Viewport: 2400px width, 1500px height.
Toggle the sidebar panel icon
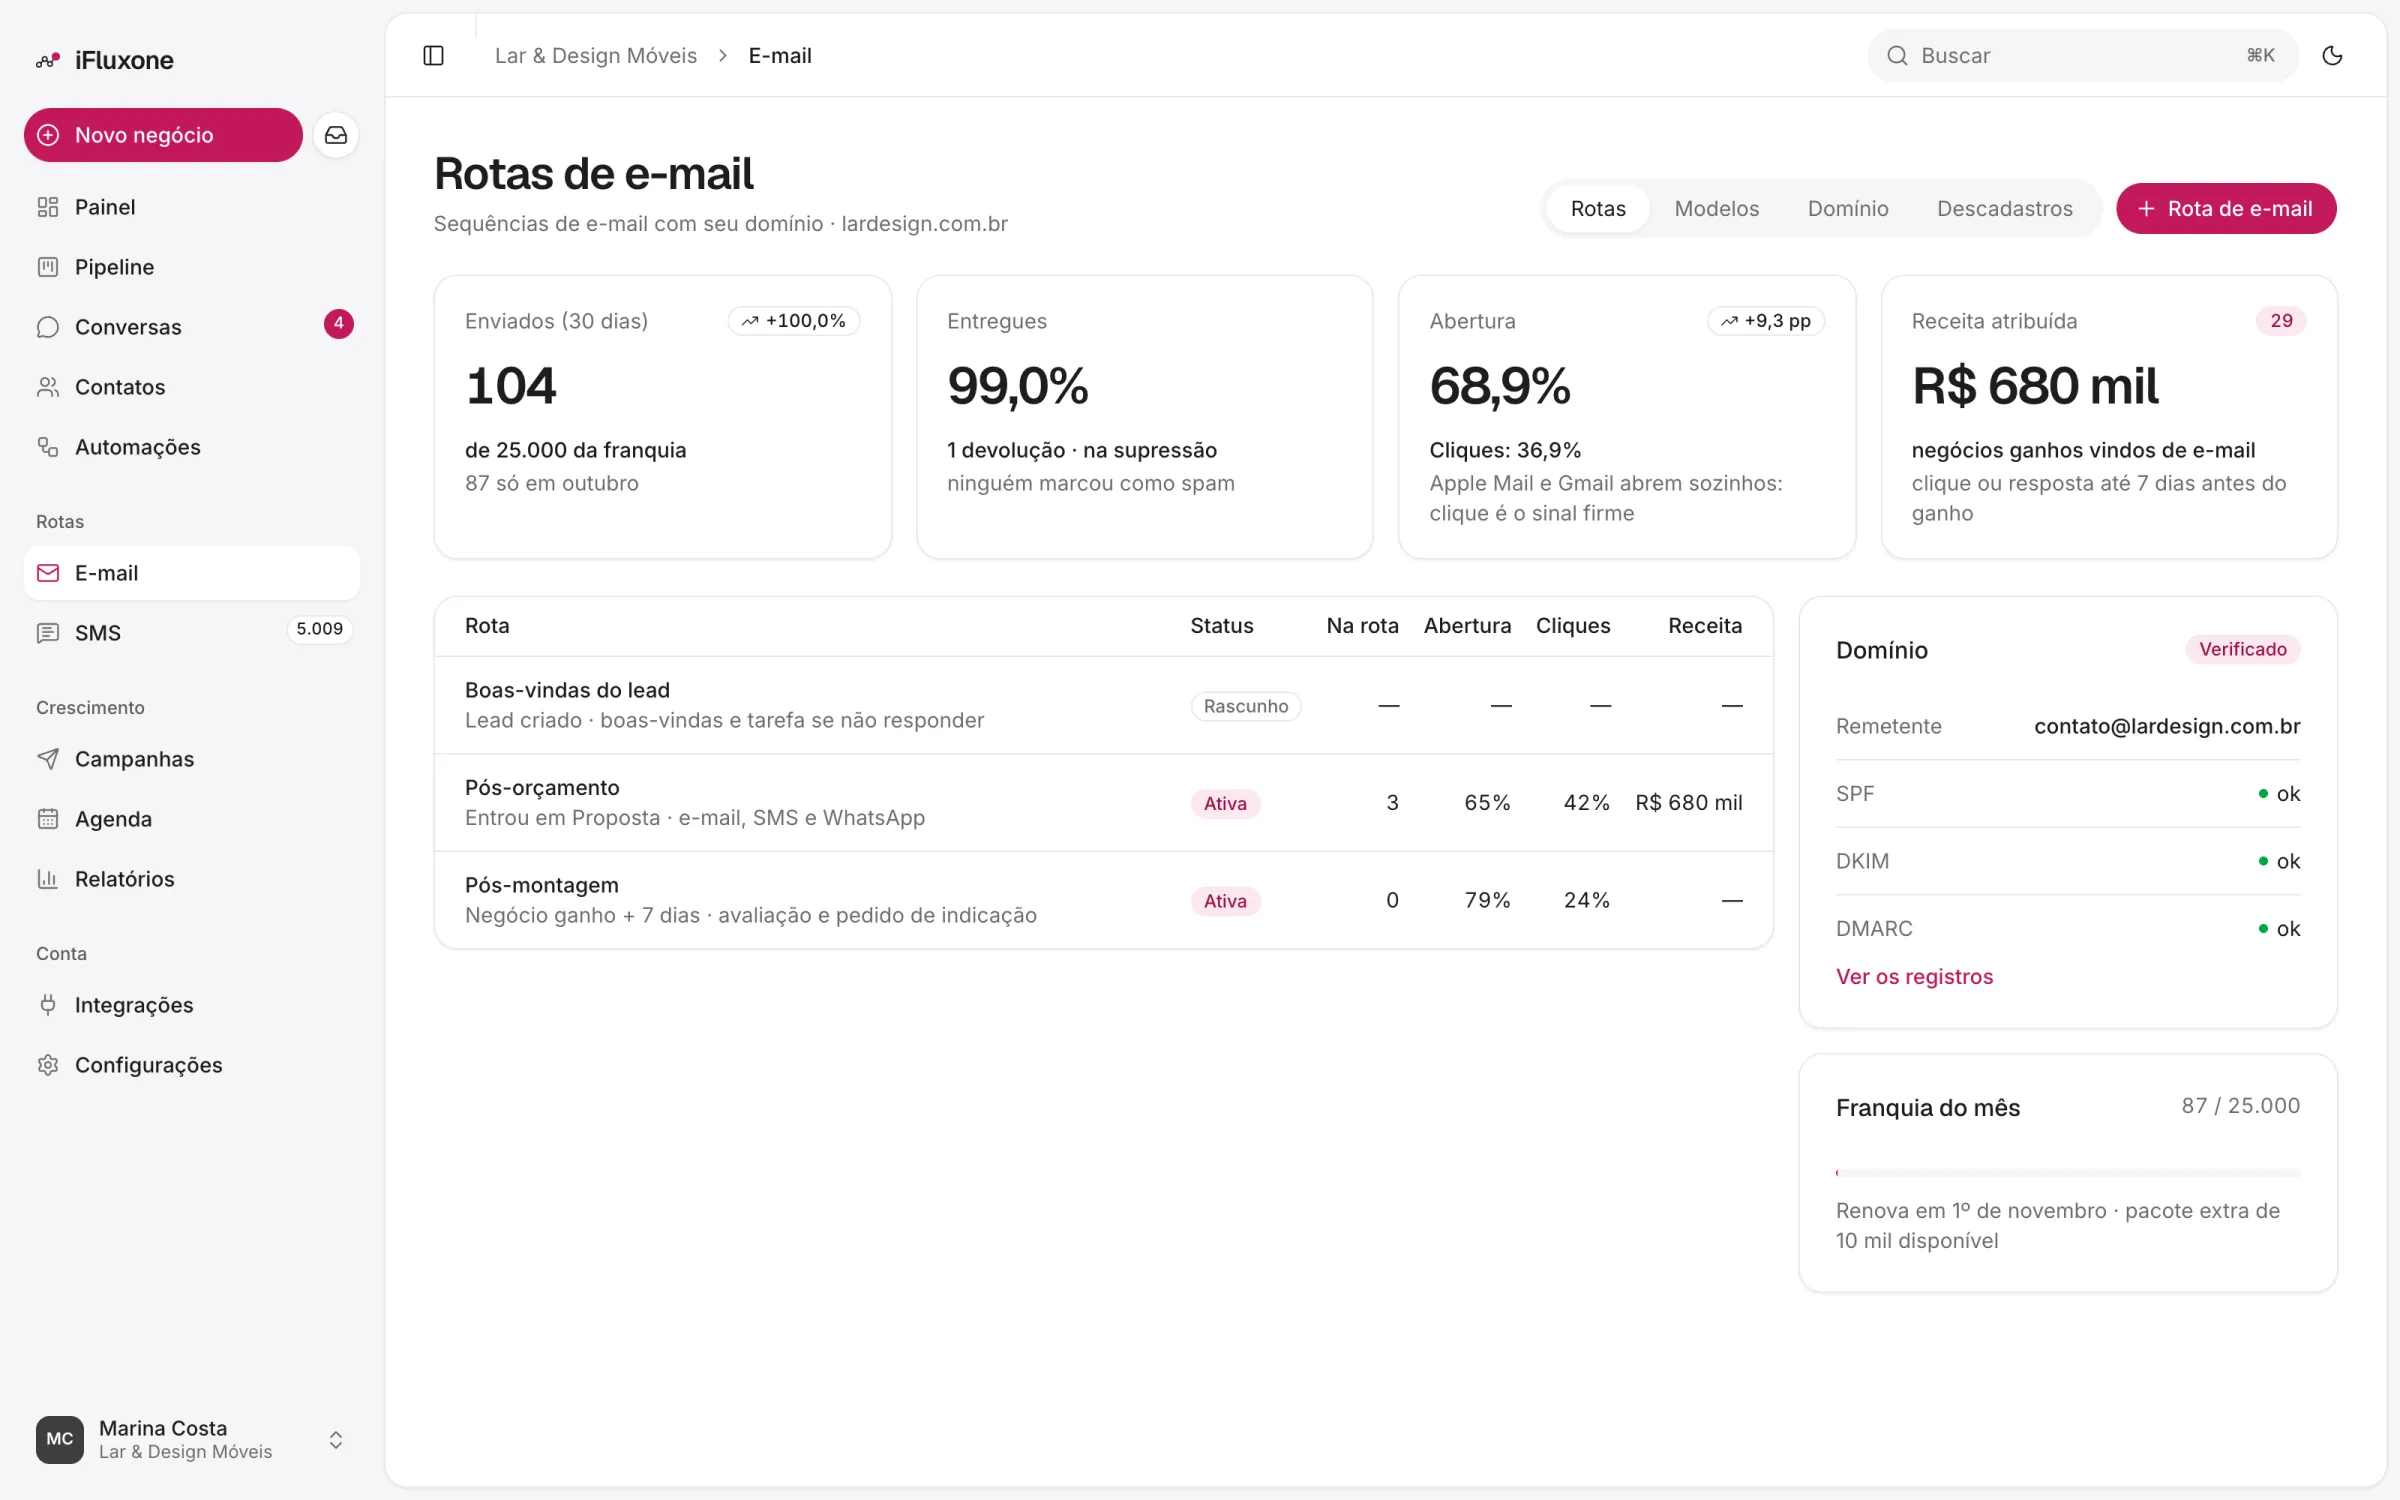coord(433,55)
